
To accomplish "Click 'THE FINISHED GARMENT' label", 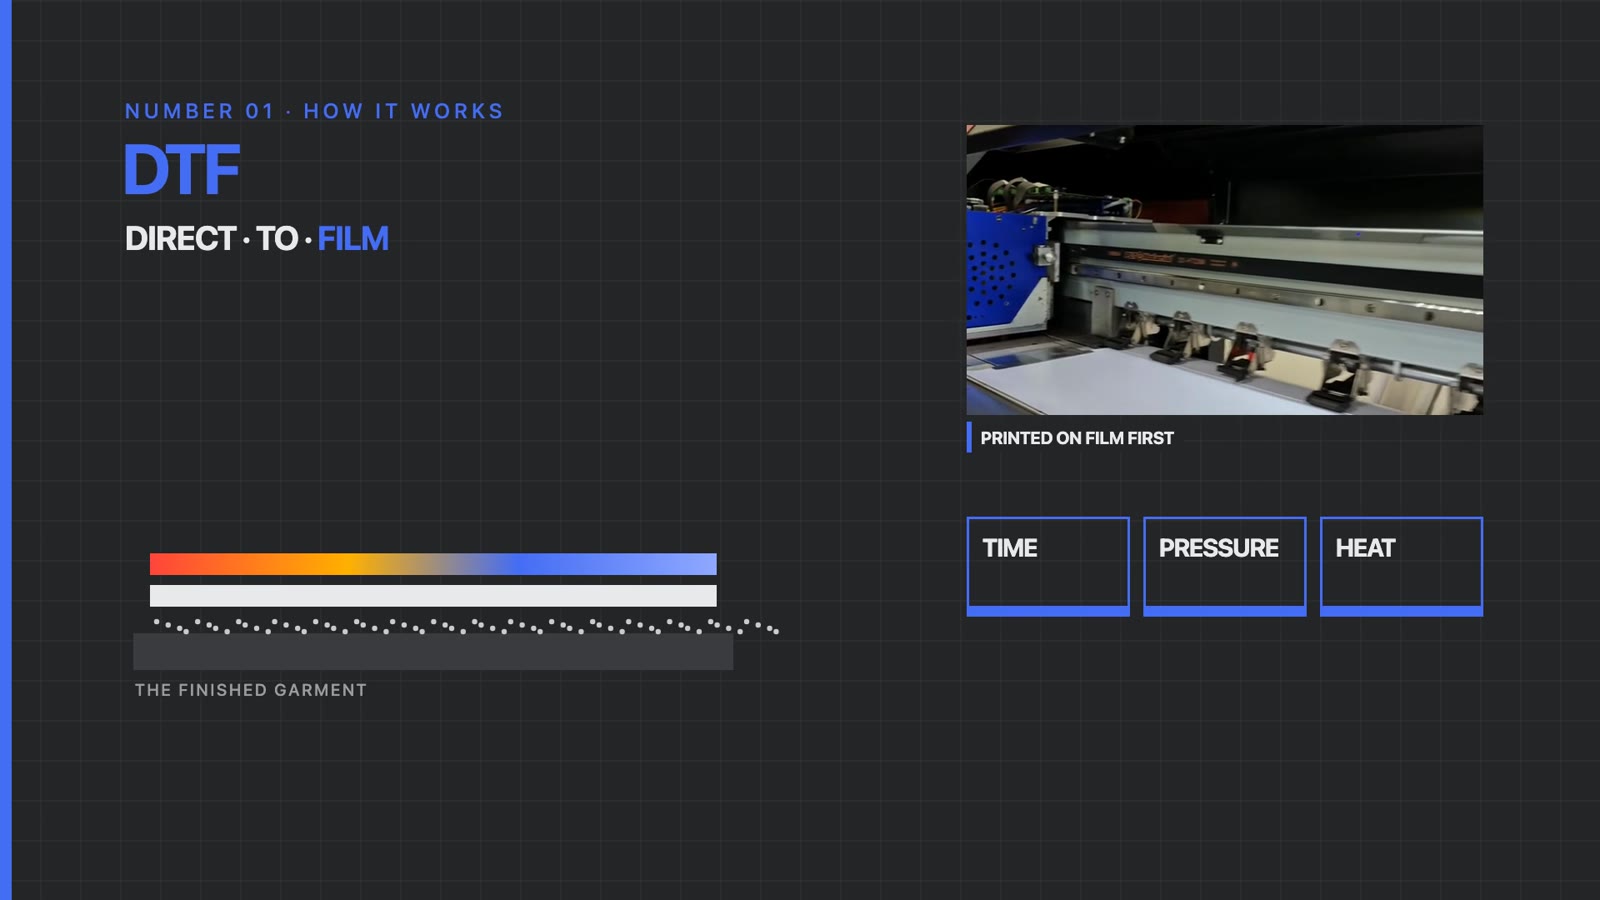I will point(251,690).
